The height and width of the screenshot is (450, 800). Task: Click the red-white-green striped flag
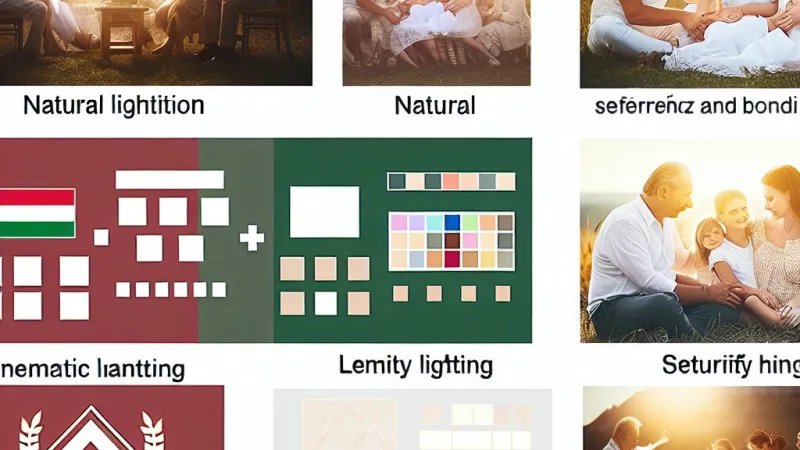[37, 213]
